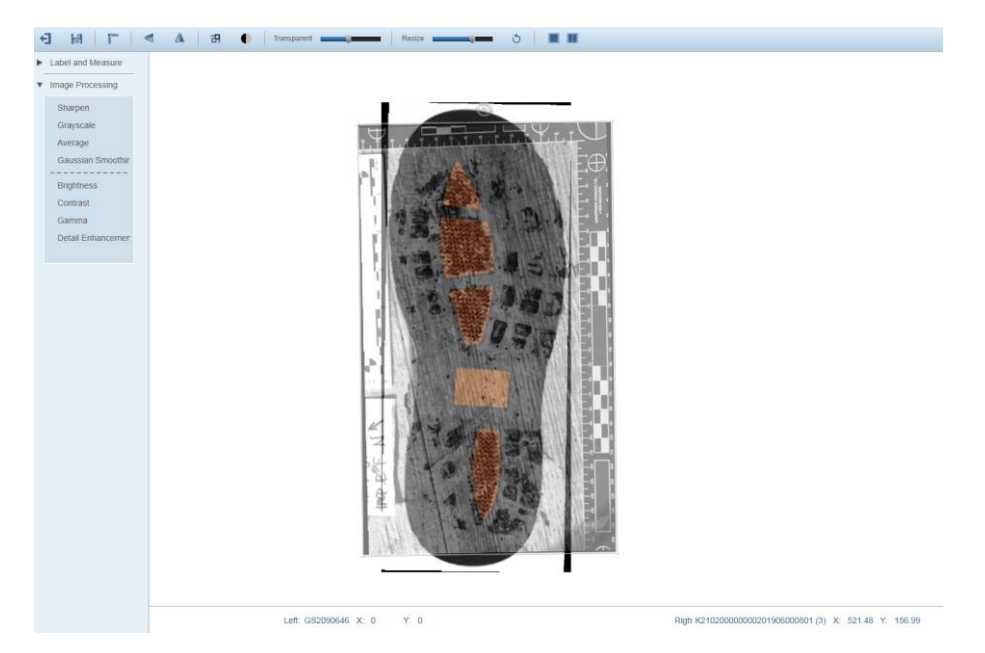Select the corner ruler measurement icon
This screenshot has width=985, height=653.
(x=112, y=39)
